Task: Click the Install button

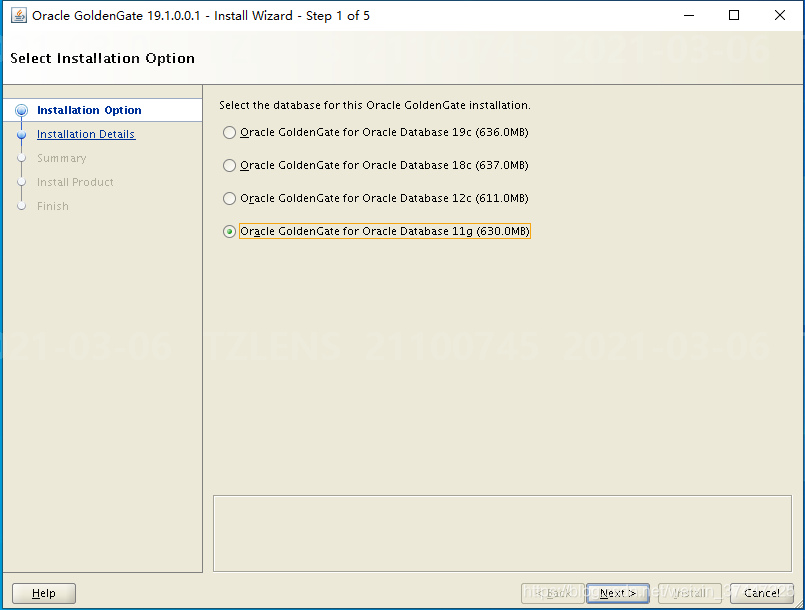Action: (689, 593)
